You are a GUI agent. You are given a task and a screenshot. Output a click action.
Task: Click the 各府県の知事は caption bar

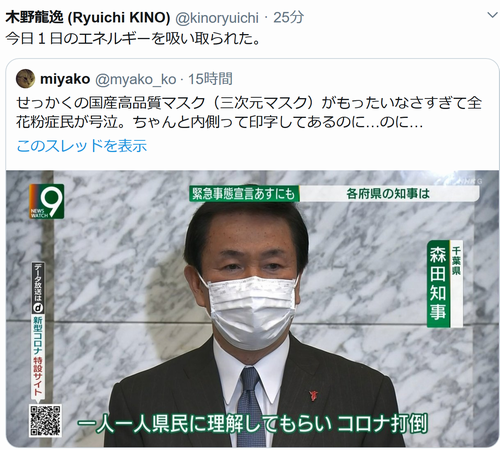(389, 194)
